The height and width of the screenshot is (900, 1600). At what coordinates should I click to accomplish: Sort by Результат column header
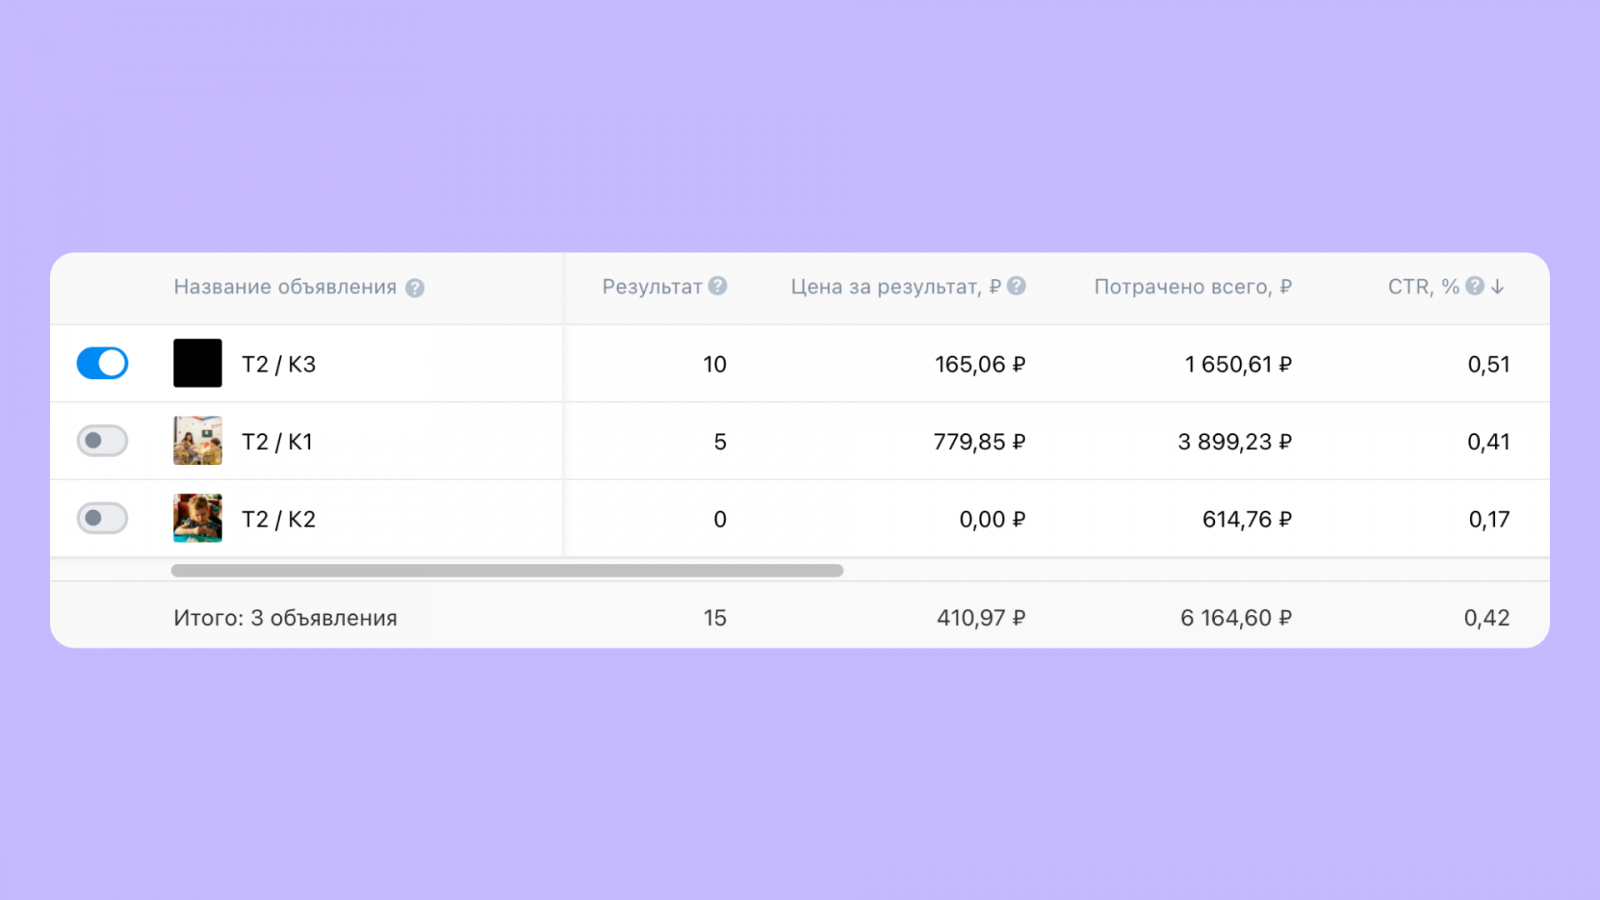(652, 287)
